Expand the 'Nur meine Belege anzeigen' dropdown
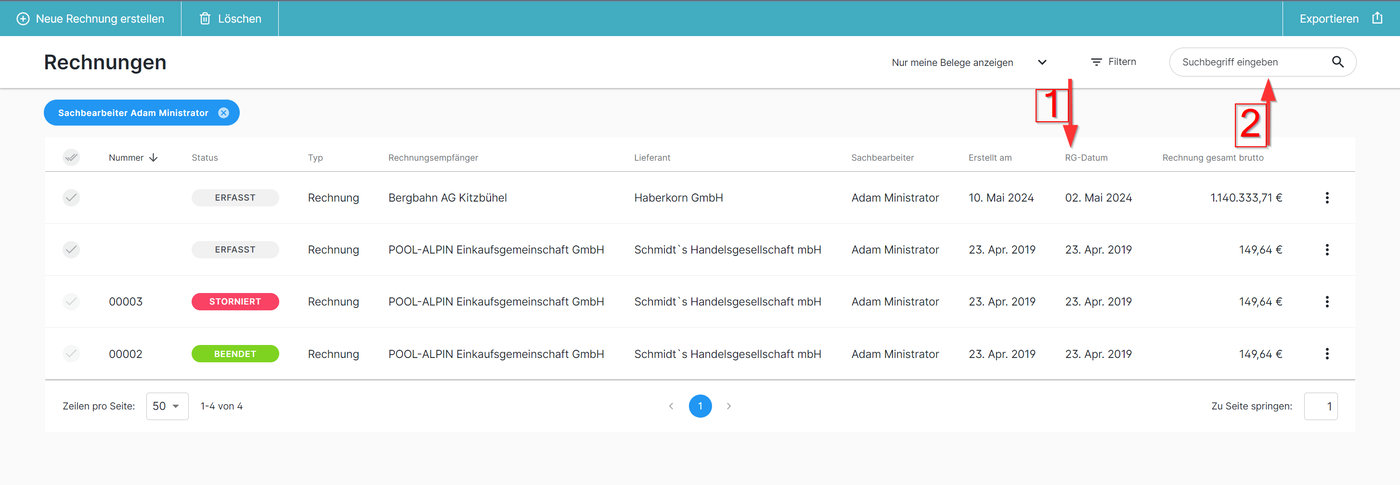This screenshot has width=1400, height=485. coord(1042,62)
